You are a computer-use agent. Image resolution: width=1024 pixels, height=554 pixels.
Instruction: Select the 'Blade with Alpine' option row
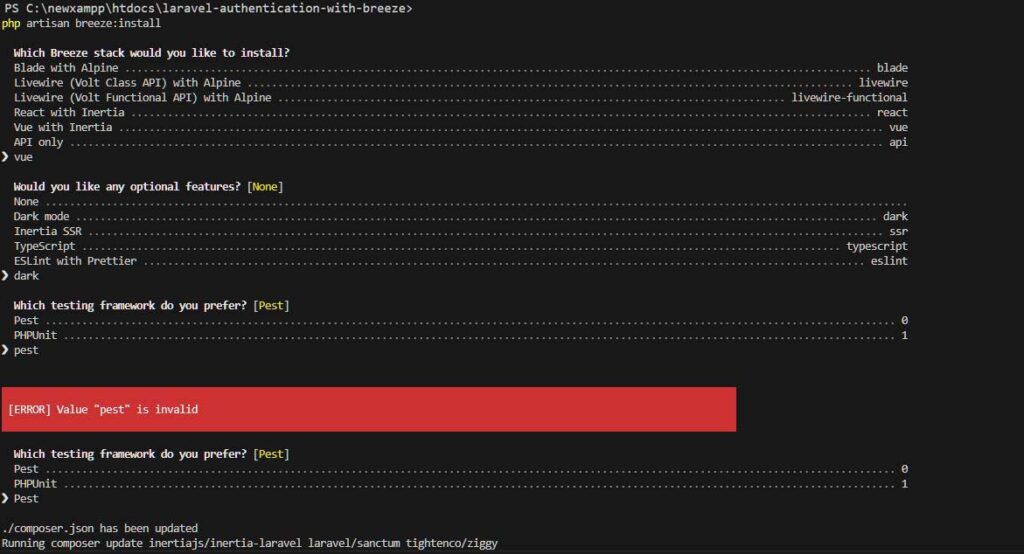[460, 68]
